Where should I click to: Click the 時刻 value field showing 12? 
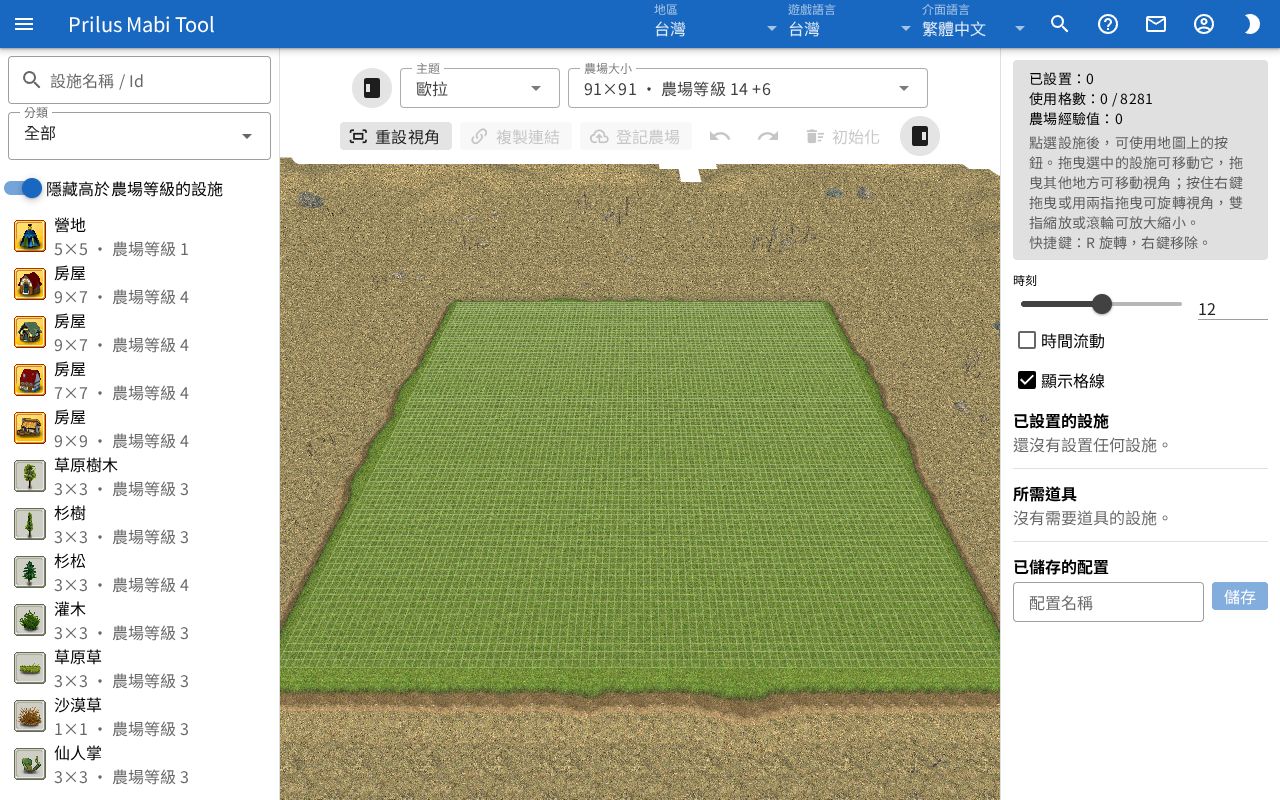point(1233,309)
